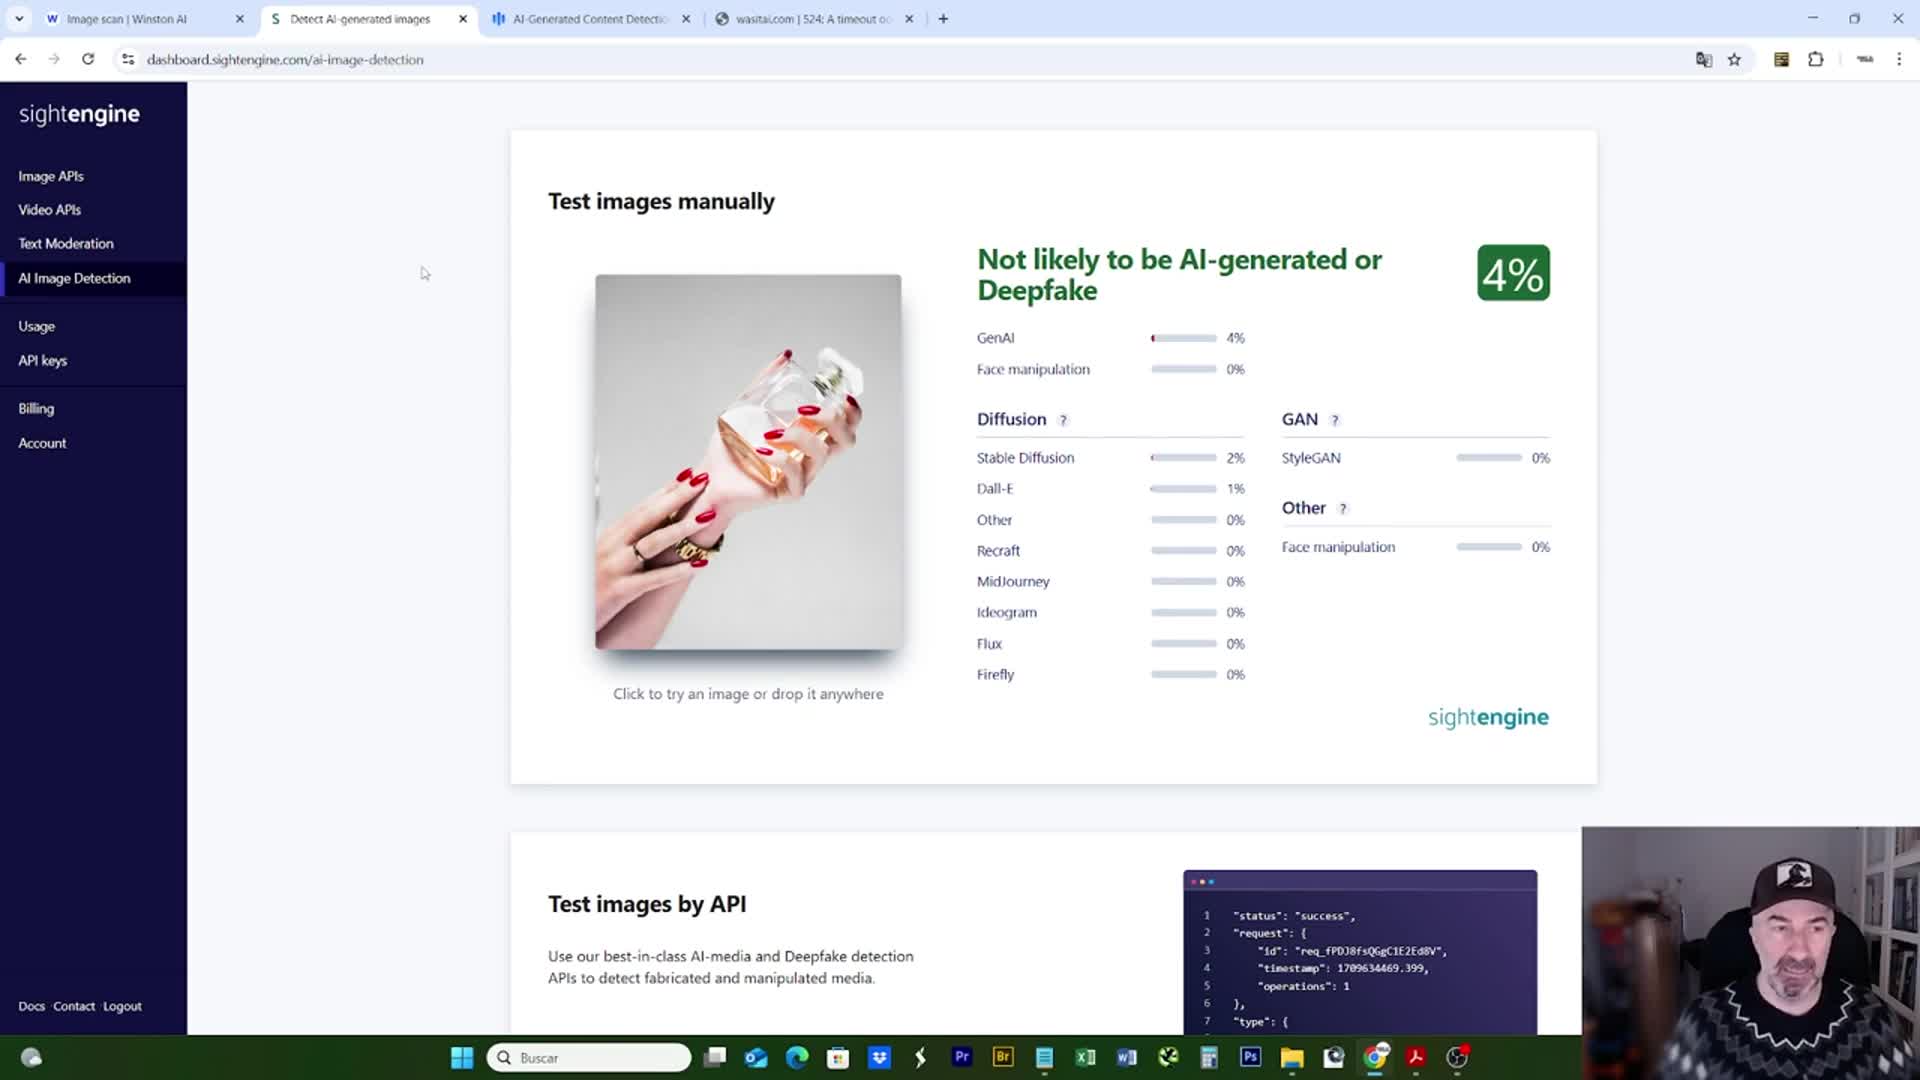The height and width of the screenshot is (1080, 1920).
Task: Open the Chrome three-dot menu
Action: (1899, 60)
